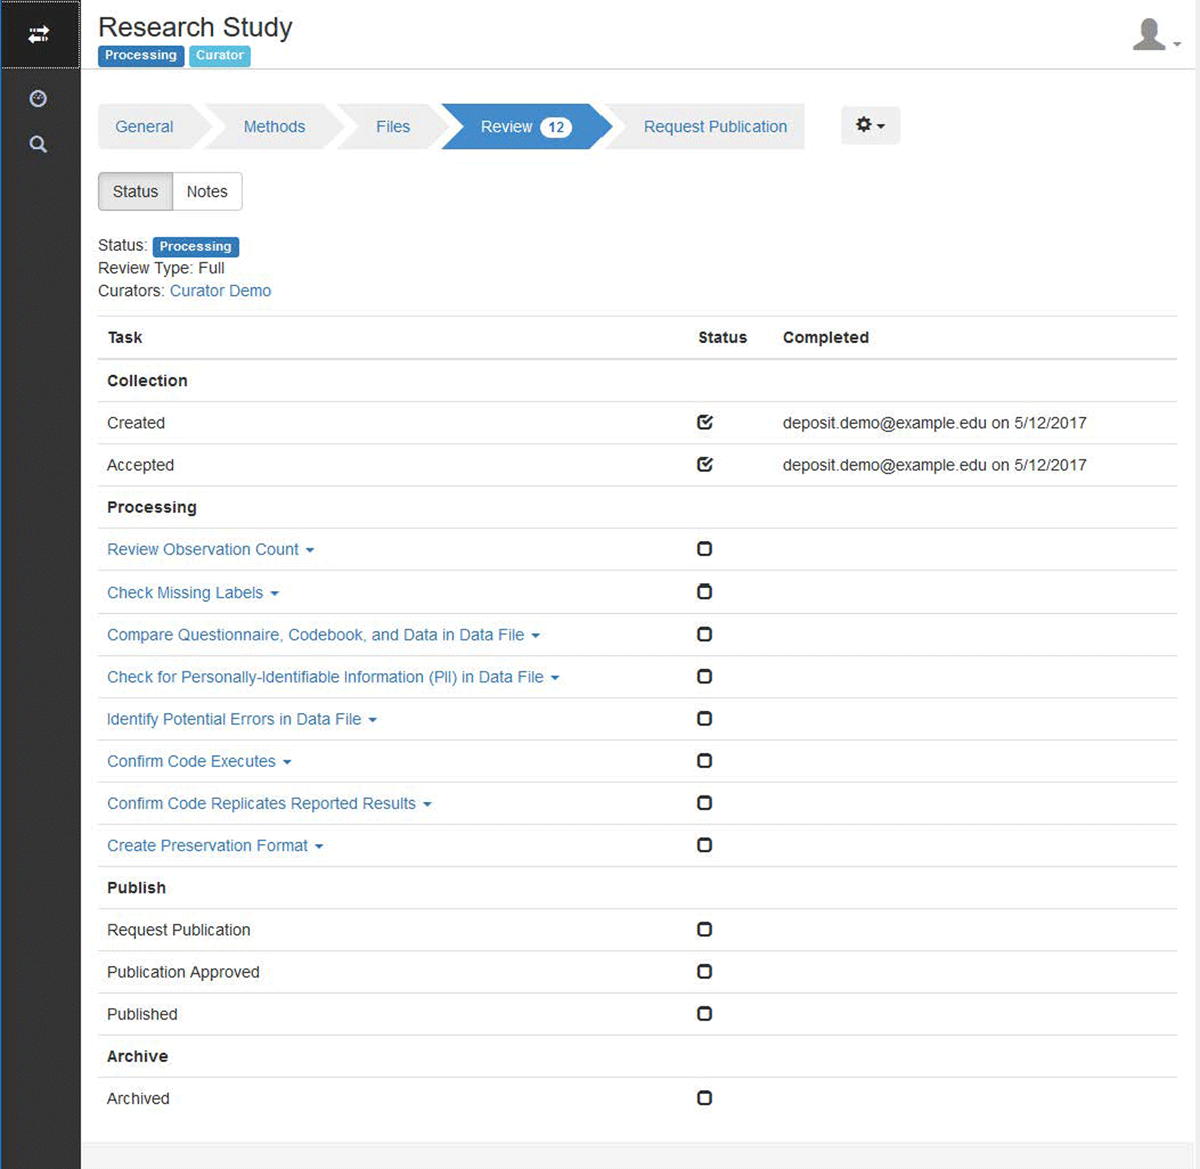Click the sidebar toggle arrows icon

(39, 35)
